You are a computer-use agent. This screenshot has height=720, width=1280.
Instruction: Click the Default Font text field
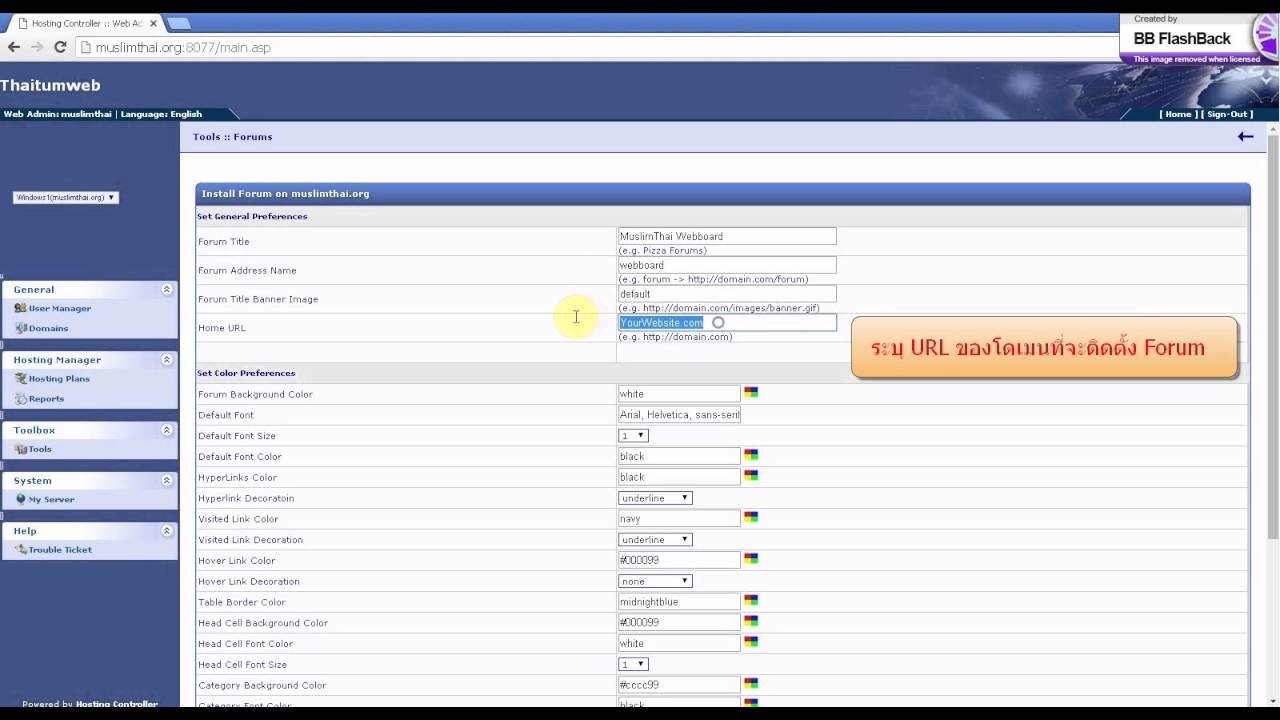tap(679, 415)
